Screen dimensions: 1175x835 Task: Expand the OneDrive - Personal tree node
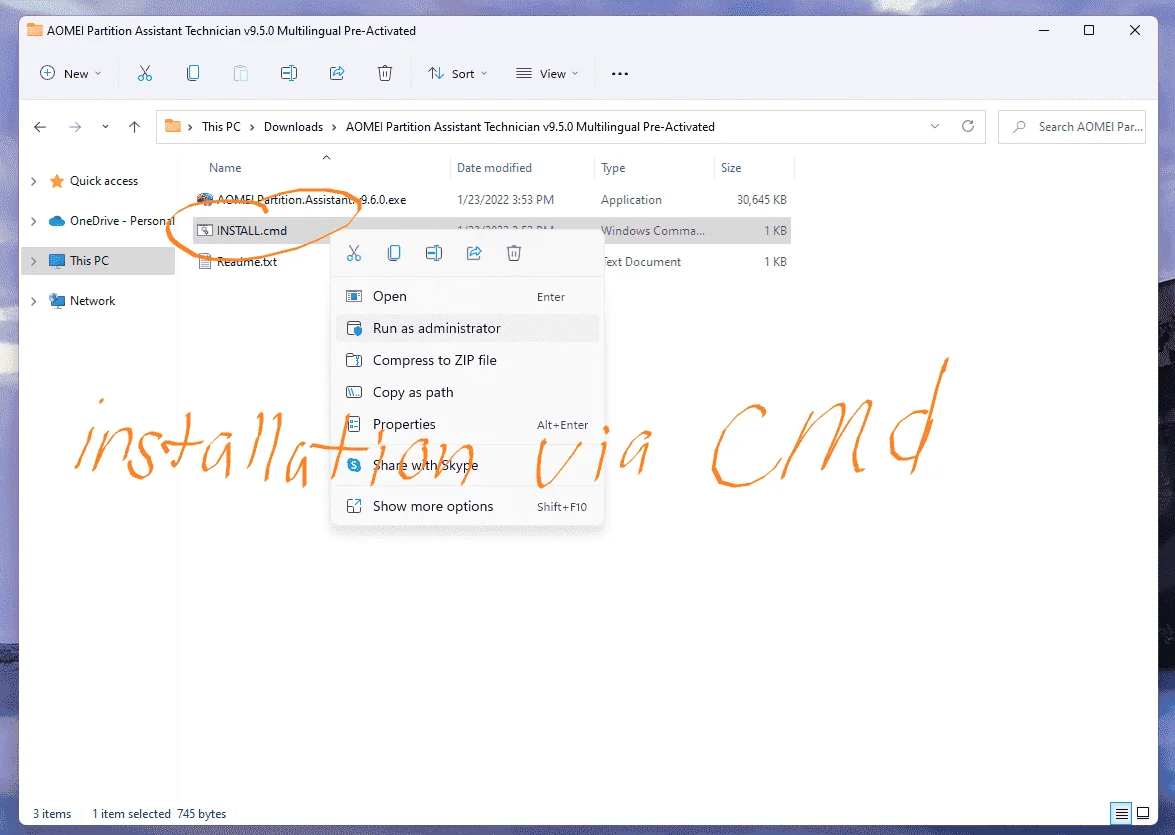[x=33, y=221]
